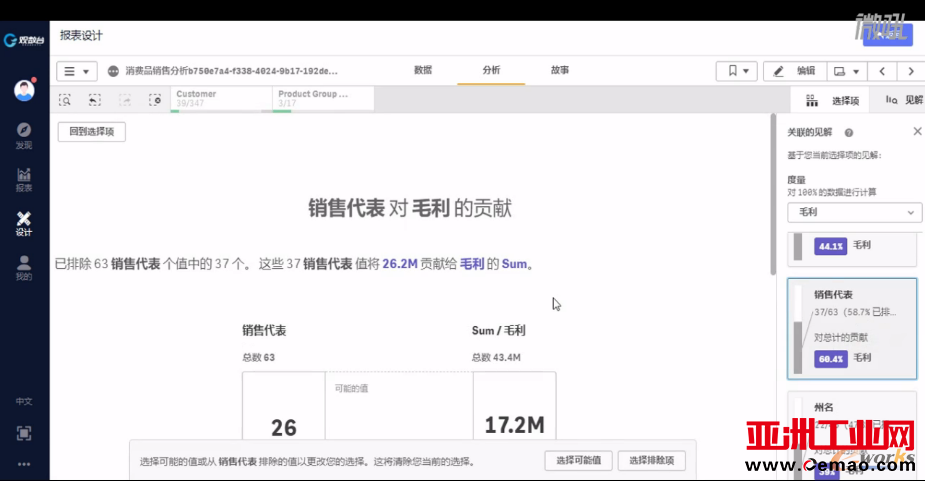Select the 销售代表 insight card
925x481 pixels.
click(852, 329)
